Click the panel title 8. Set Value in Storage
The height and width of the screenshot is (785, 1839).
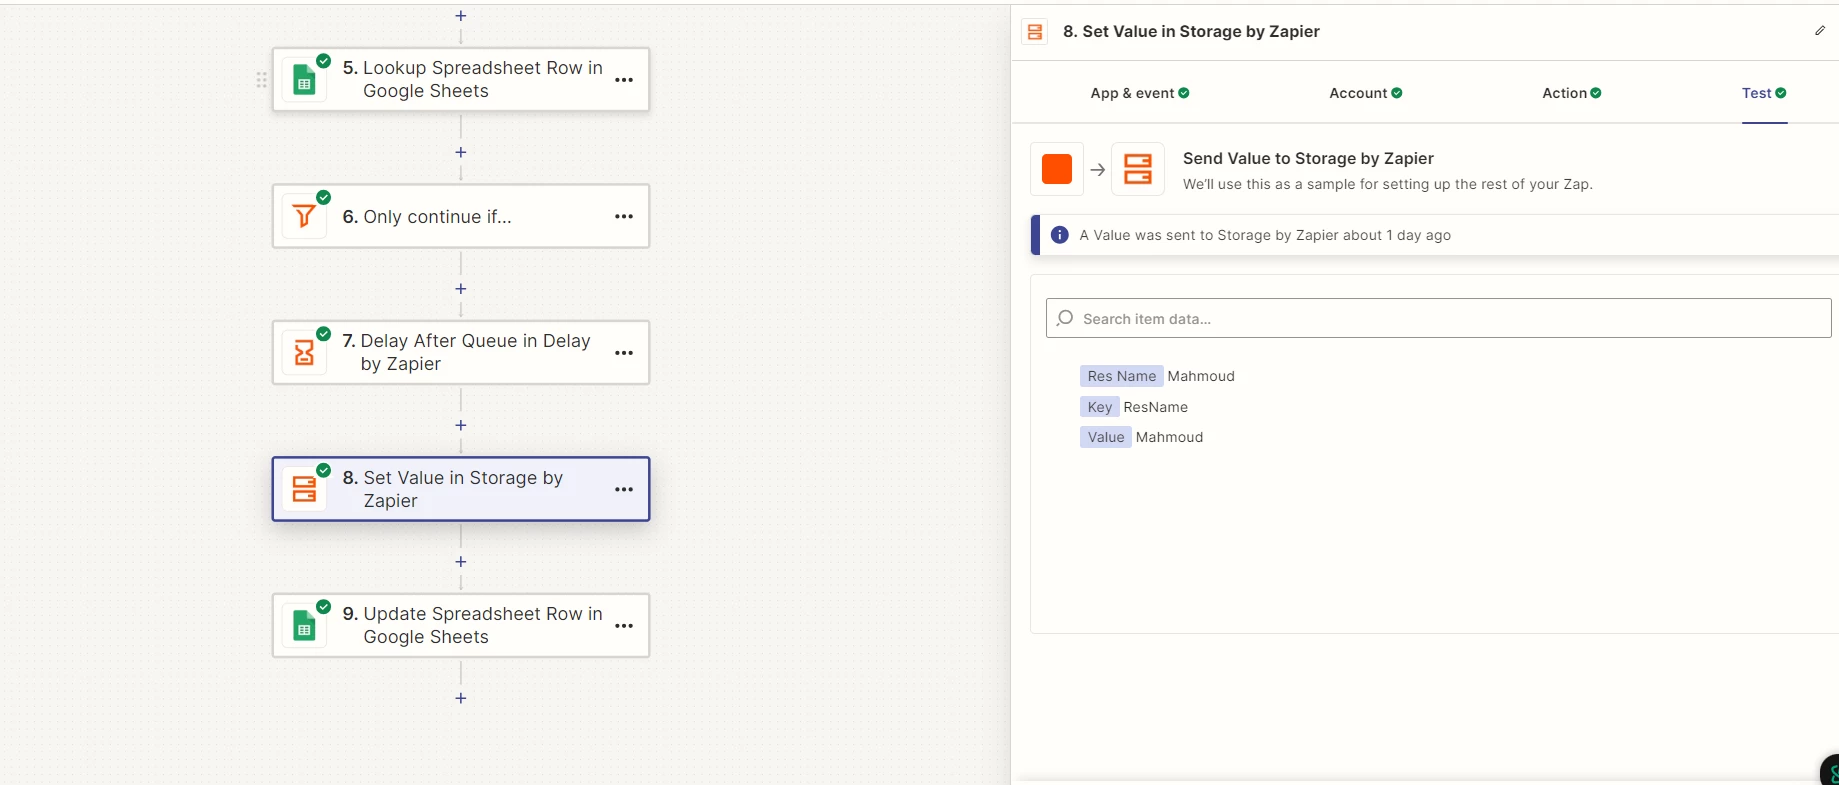(x=1191, y=32)
